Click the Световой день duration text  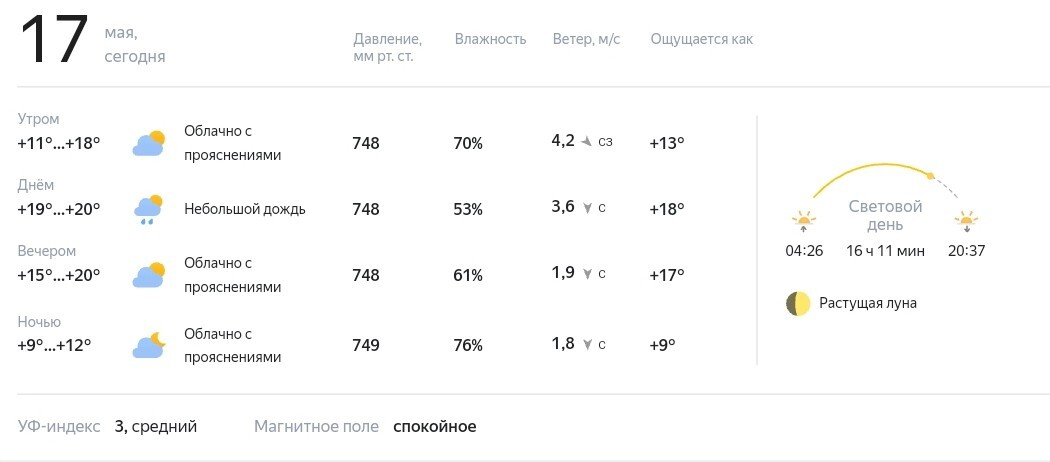pos(885,251)
